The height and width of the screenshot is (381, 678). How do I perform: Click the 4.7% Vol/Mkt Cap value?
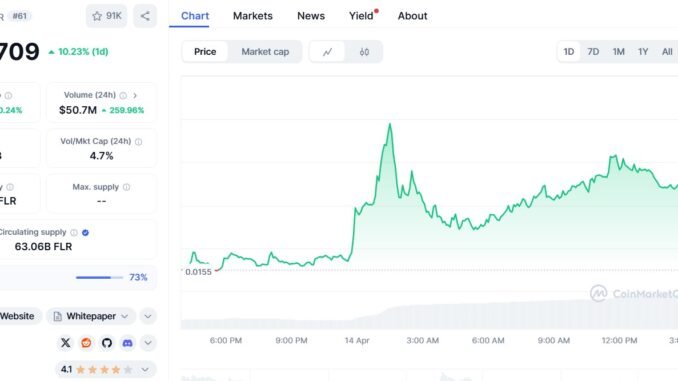pyautogui.click(x=102, y=156)
